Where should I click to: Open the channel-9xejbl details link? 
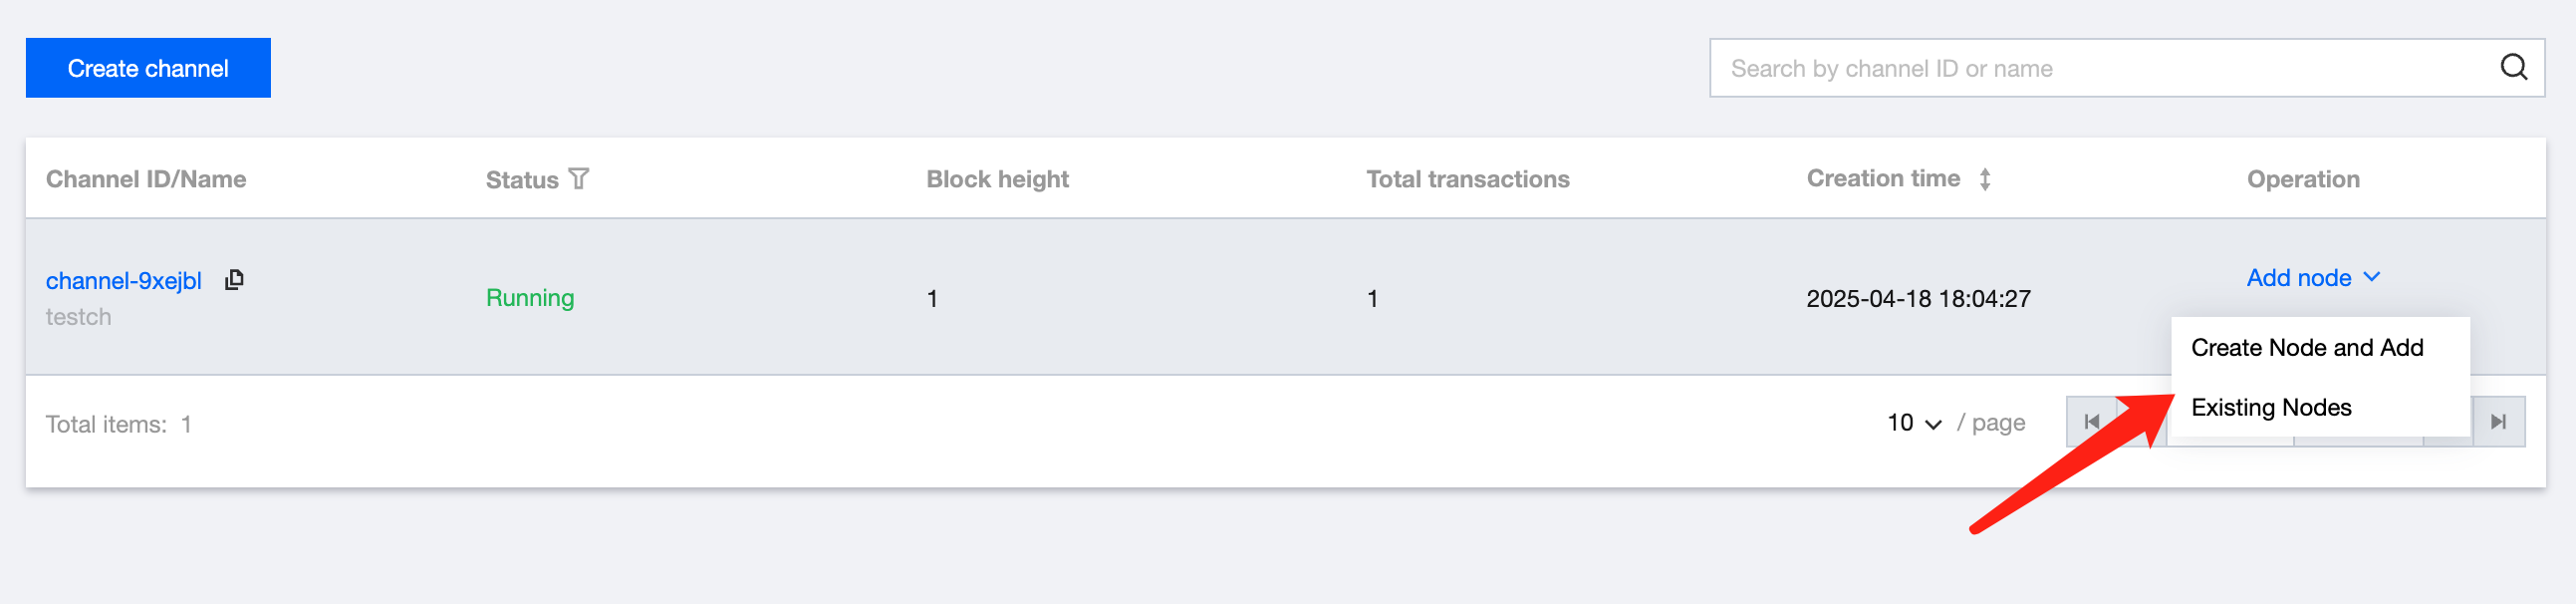pyautogui.click(x=124, y=281)
